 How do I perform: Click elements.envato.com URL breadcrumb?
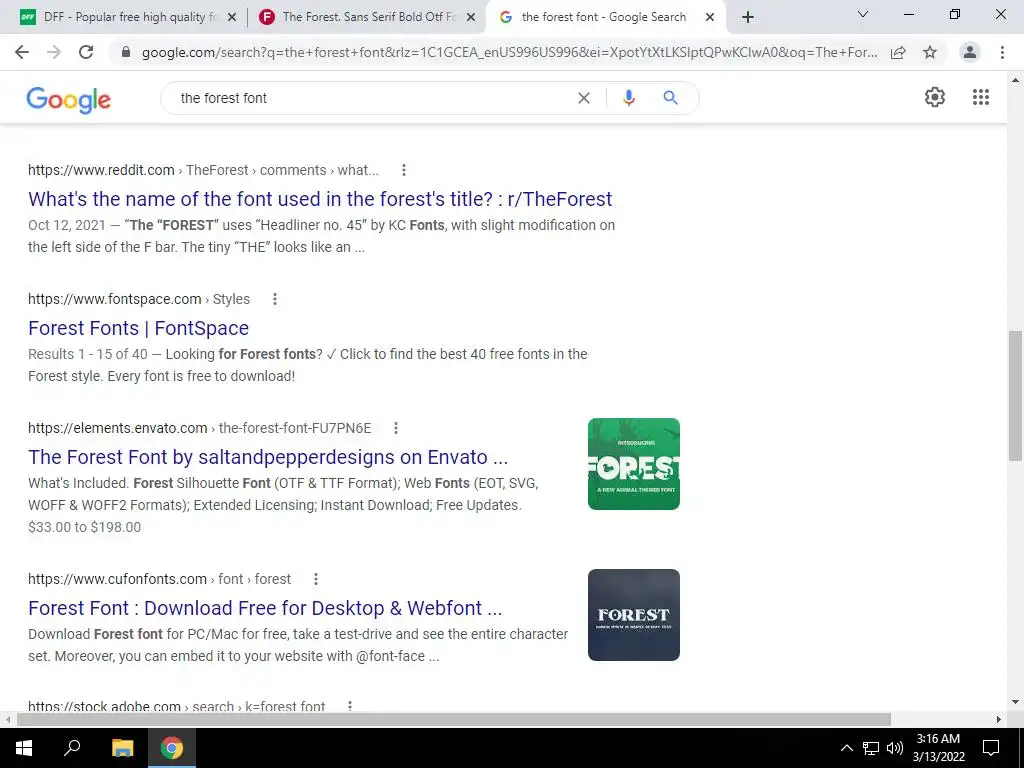[200, 428]
